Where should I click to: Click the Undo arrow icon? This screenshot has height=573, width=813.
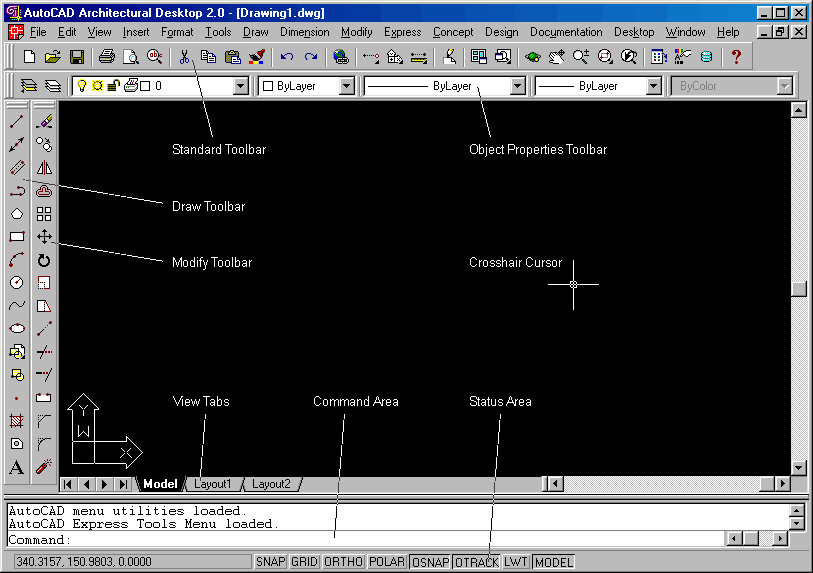click(x=287, y=57)
